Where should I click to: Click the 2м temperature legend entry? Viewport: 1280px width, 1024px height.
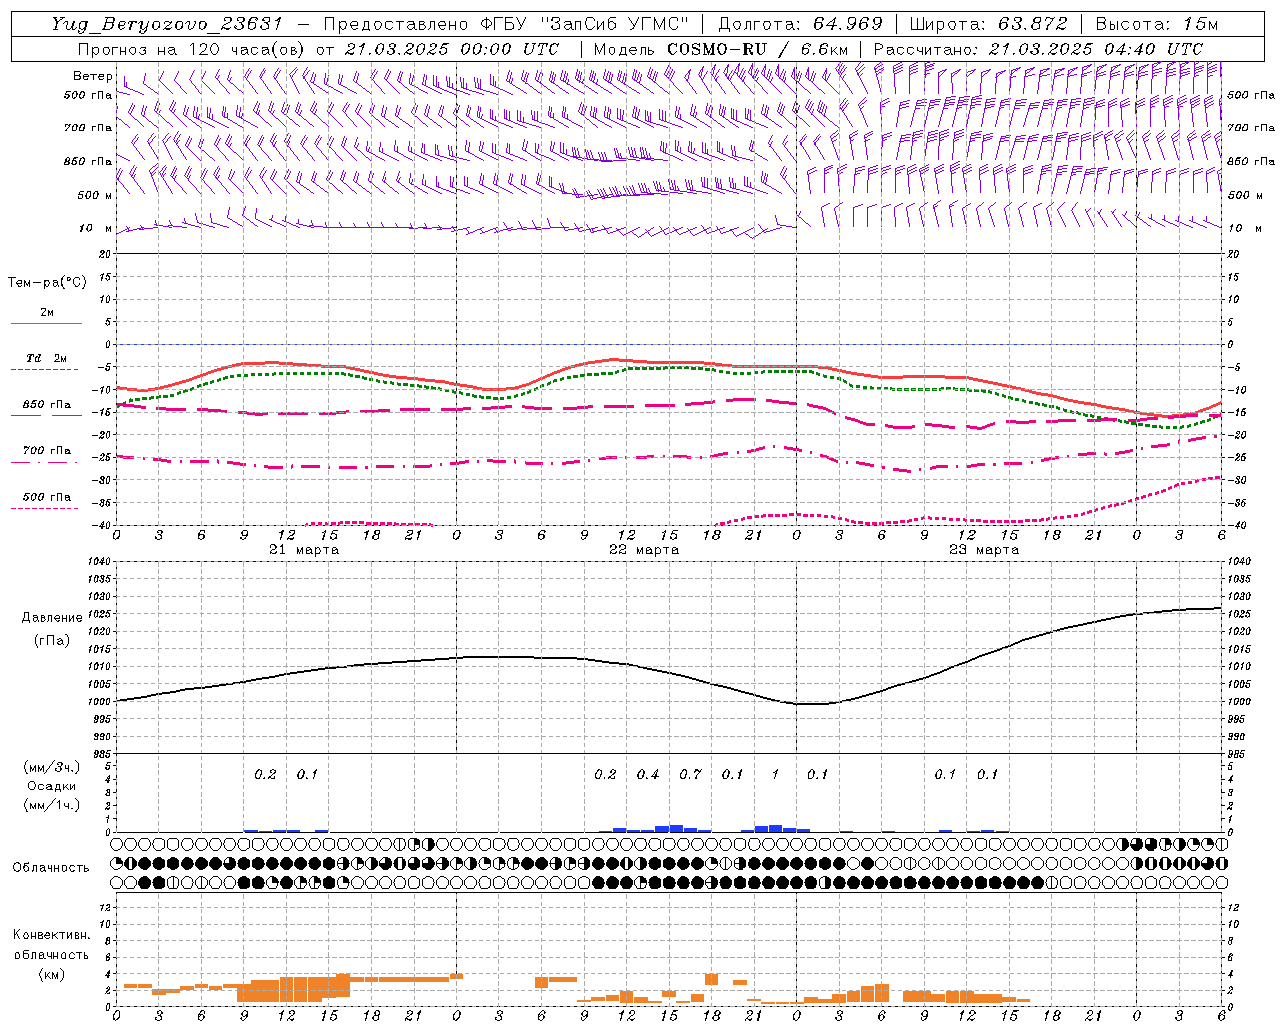pyautogui.click(x=47, y=312)
